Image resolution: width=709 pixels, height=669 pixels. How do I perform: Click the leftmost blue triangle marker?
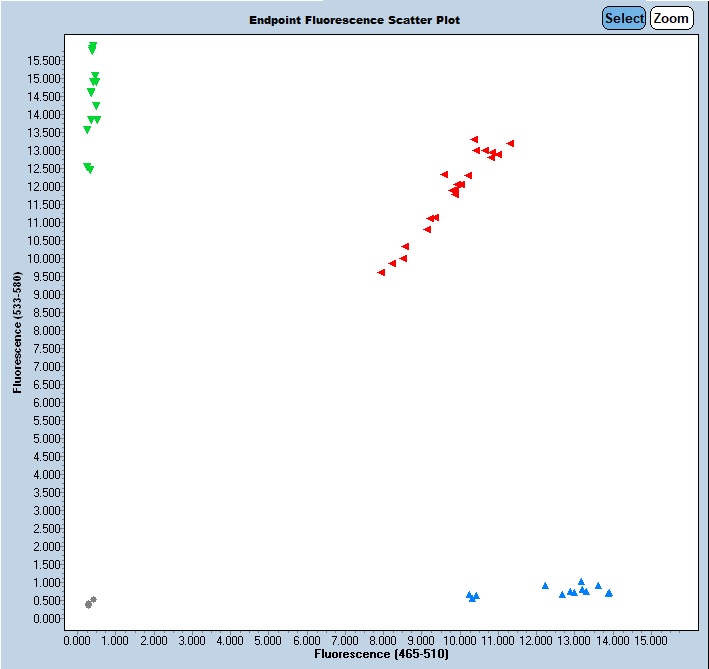pos(469,595)
